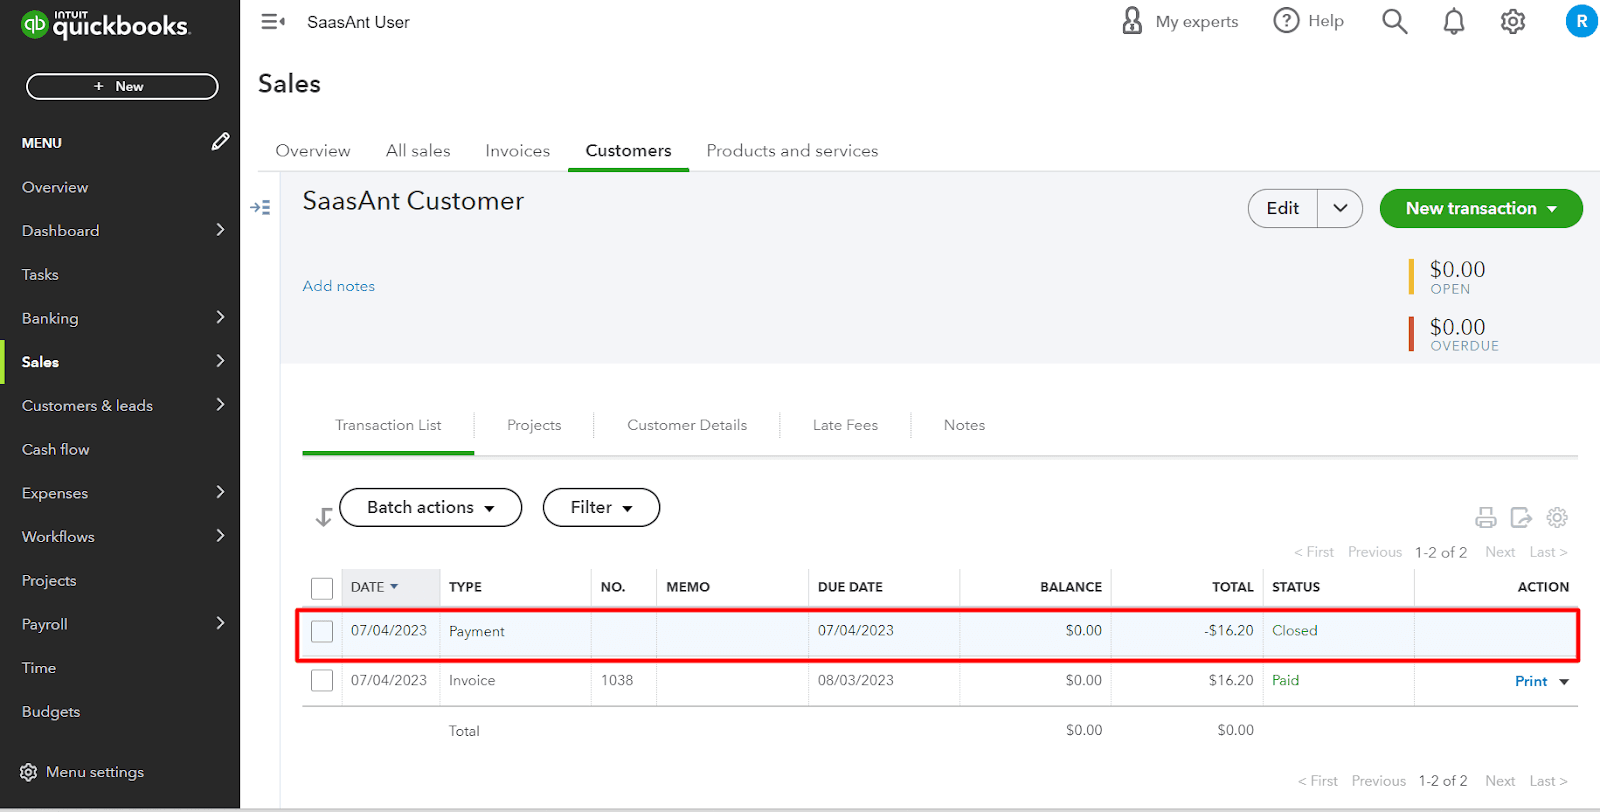This screenshot has height=812, width=1600.
Task: Go to Tasks in the sidebar
Action: tap(40, 274)
